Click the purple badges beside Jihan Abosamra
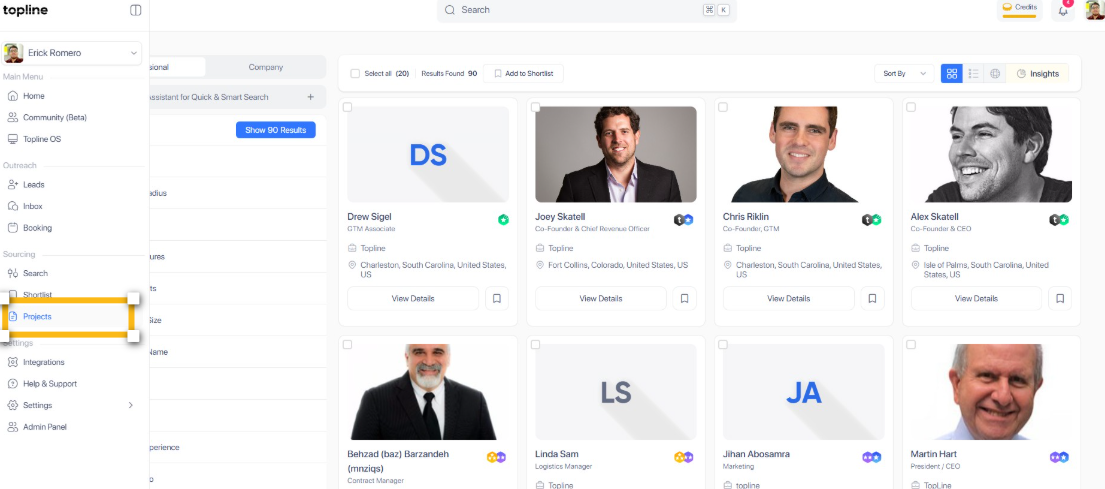Screen dimensions: 1105x489 (x=872, y=457)
